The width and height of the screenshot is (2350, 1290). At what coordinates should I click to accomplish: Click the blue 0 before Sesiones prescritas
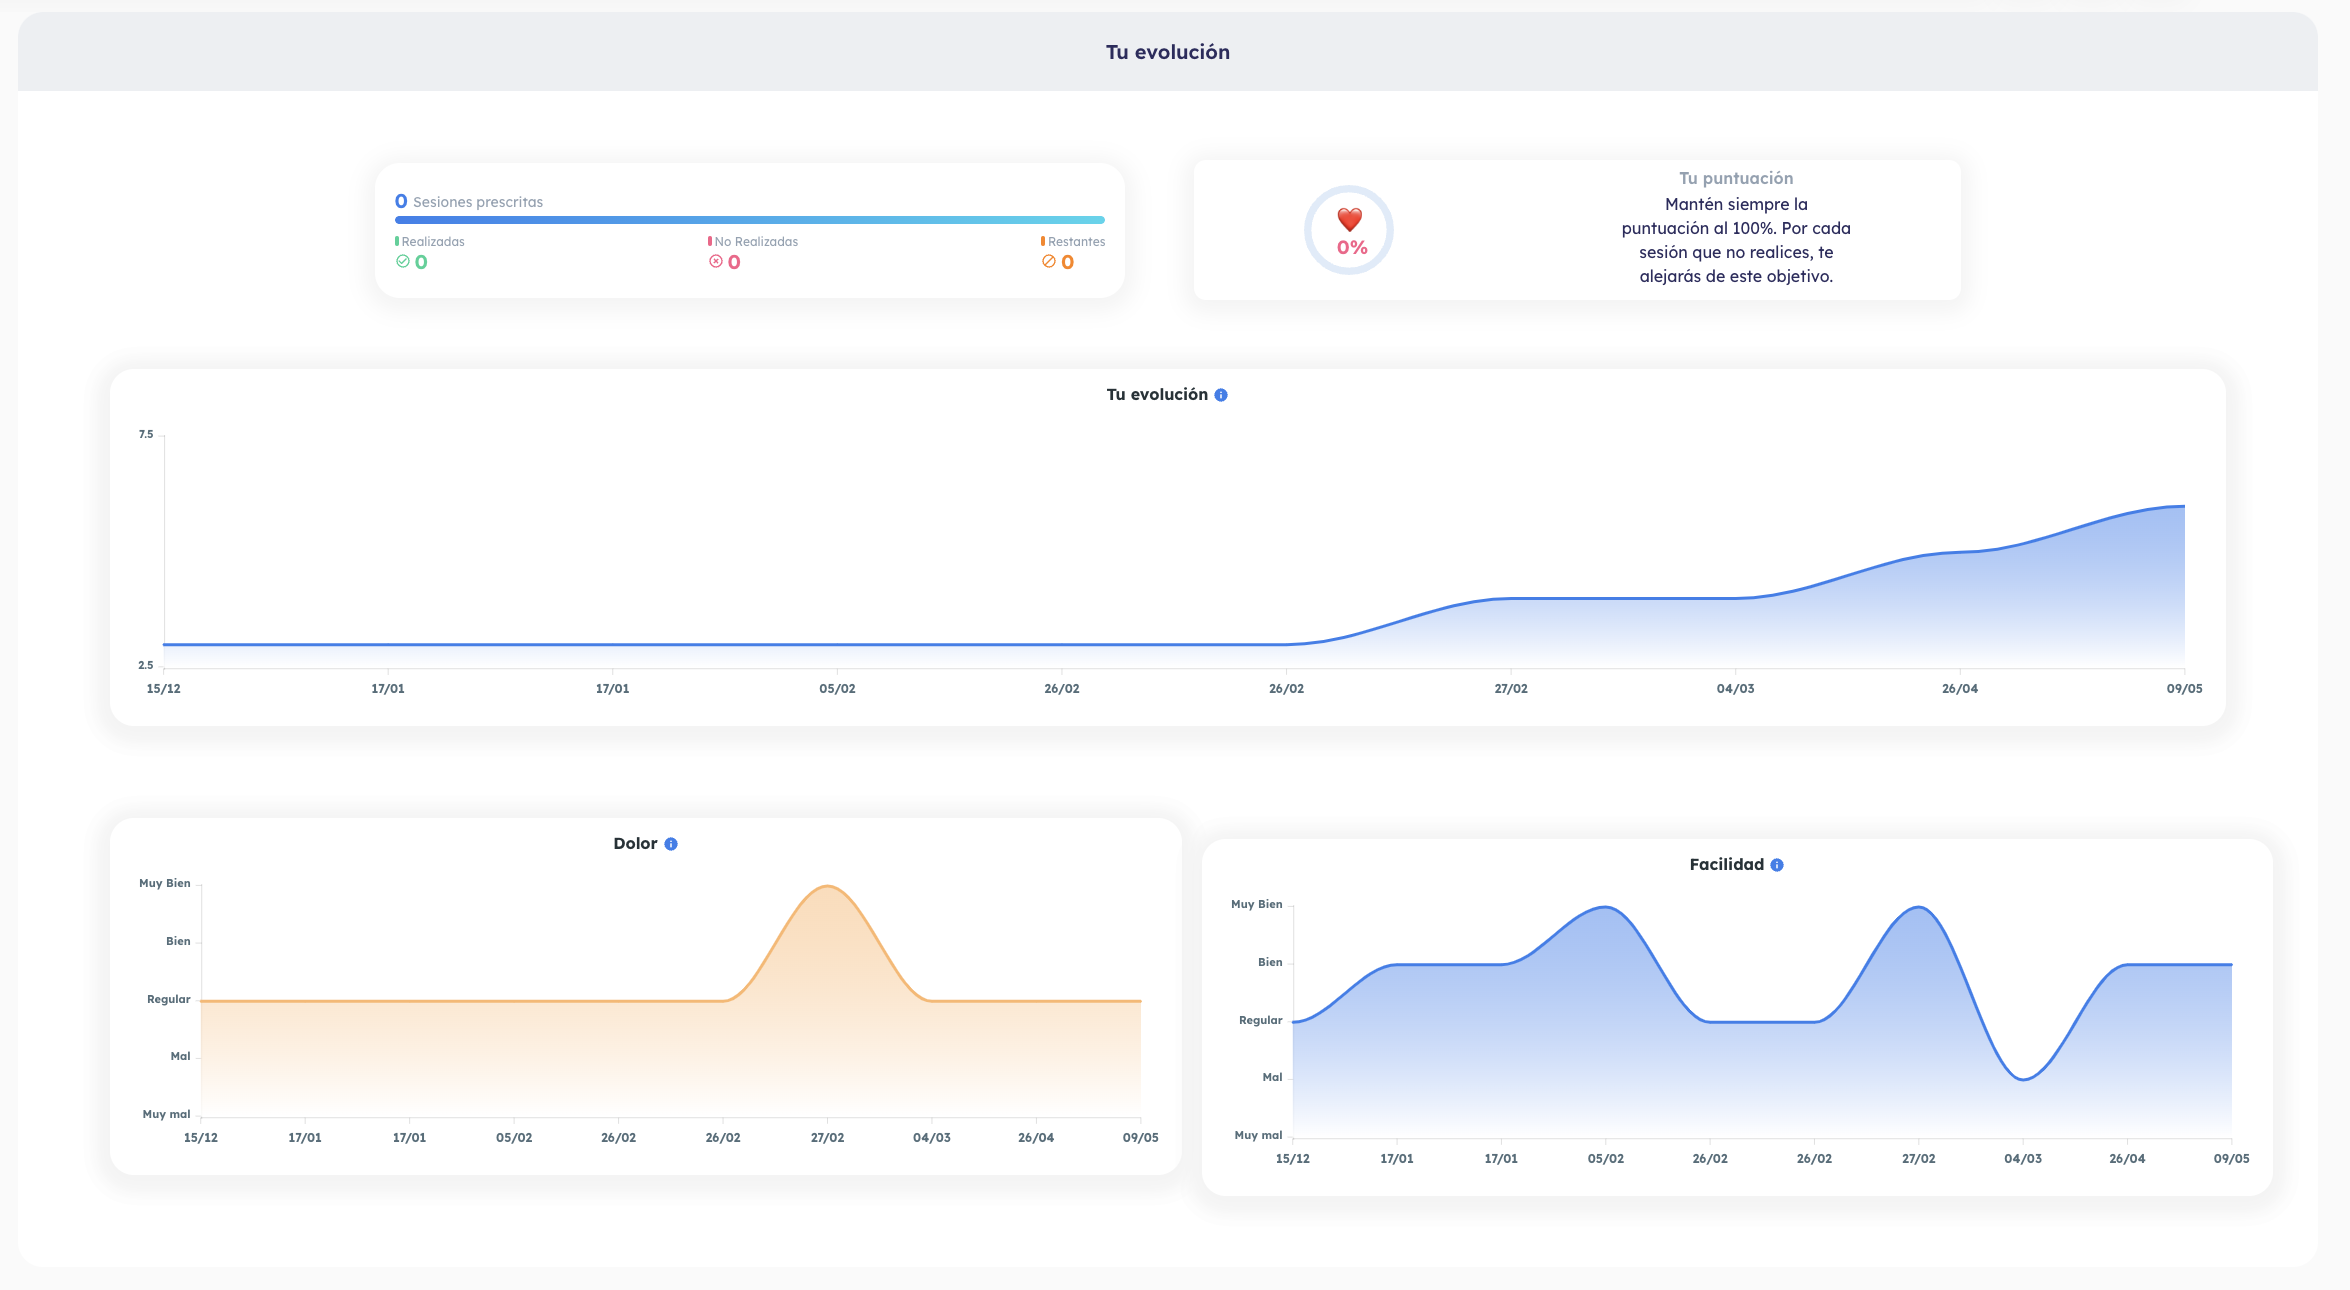pos(401,201)
